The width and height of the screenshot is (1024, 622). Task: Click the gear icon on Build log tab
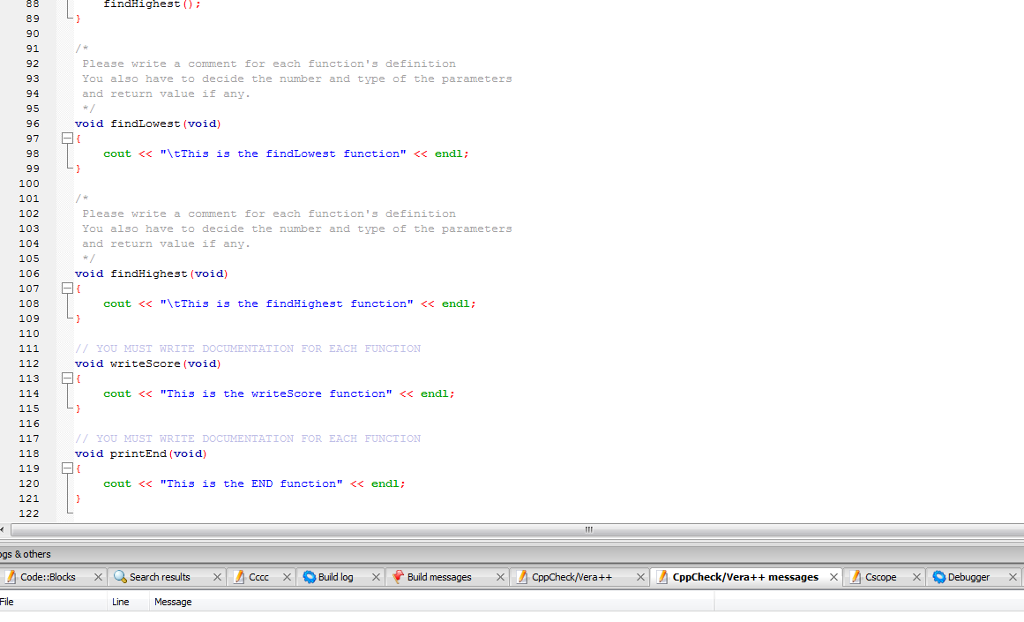pos(309,577)
